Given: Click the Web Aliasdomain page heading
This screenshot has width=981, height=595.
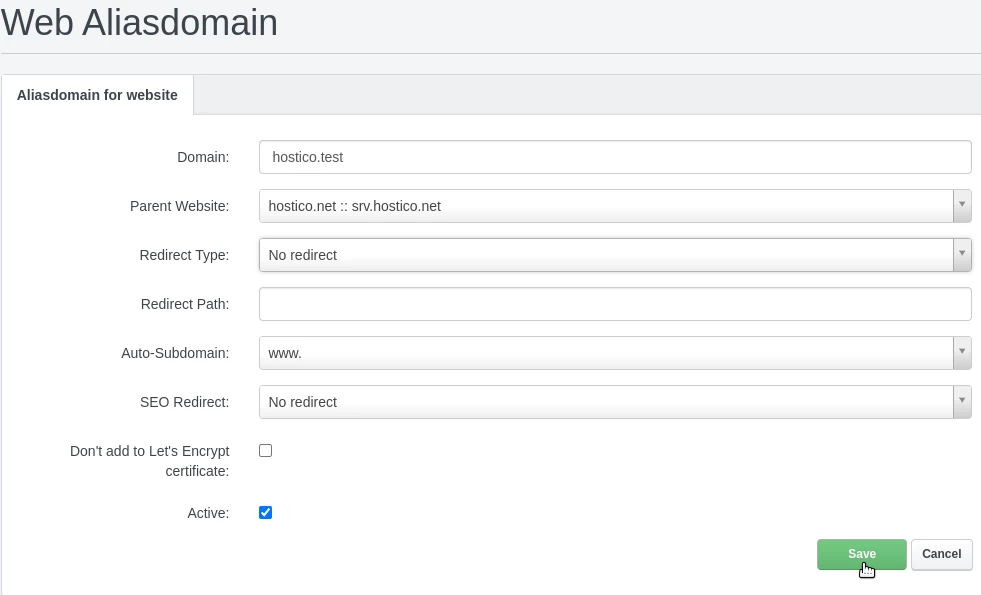Looking at the screenshot, I should (139, 23).
